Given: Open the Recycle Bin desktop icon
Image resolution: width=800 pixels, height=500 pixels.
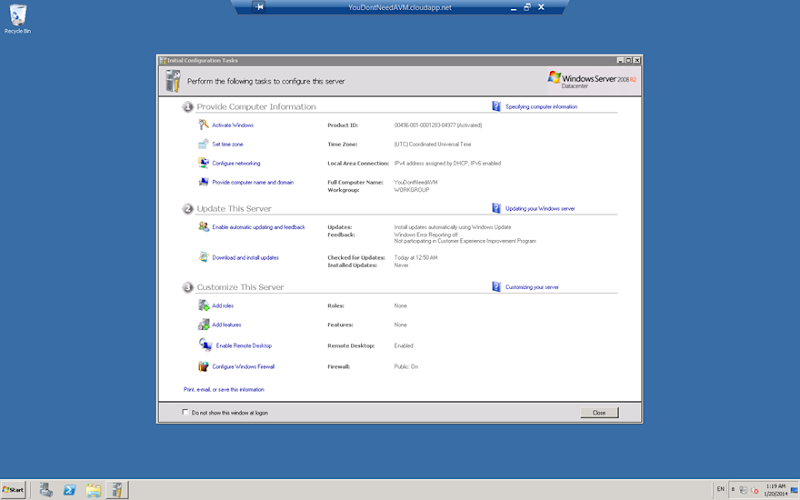Looking at the screenshot, I should click(17, 19).
